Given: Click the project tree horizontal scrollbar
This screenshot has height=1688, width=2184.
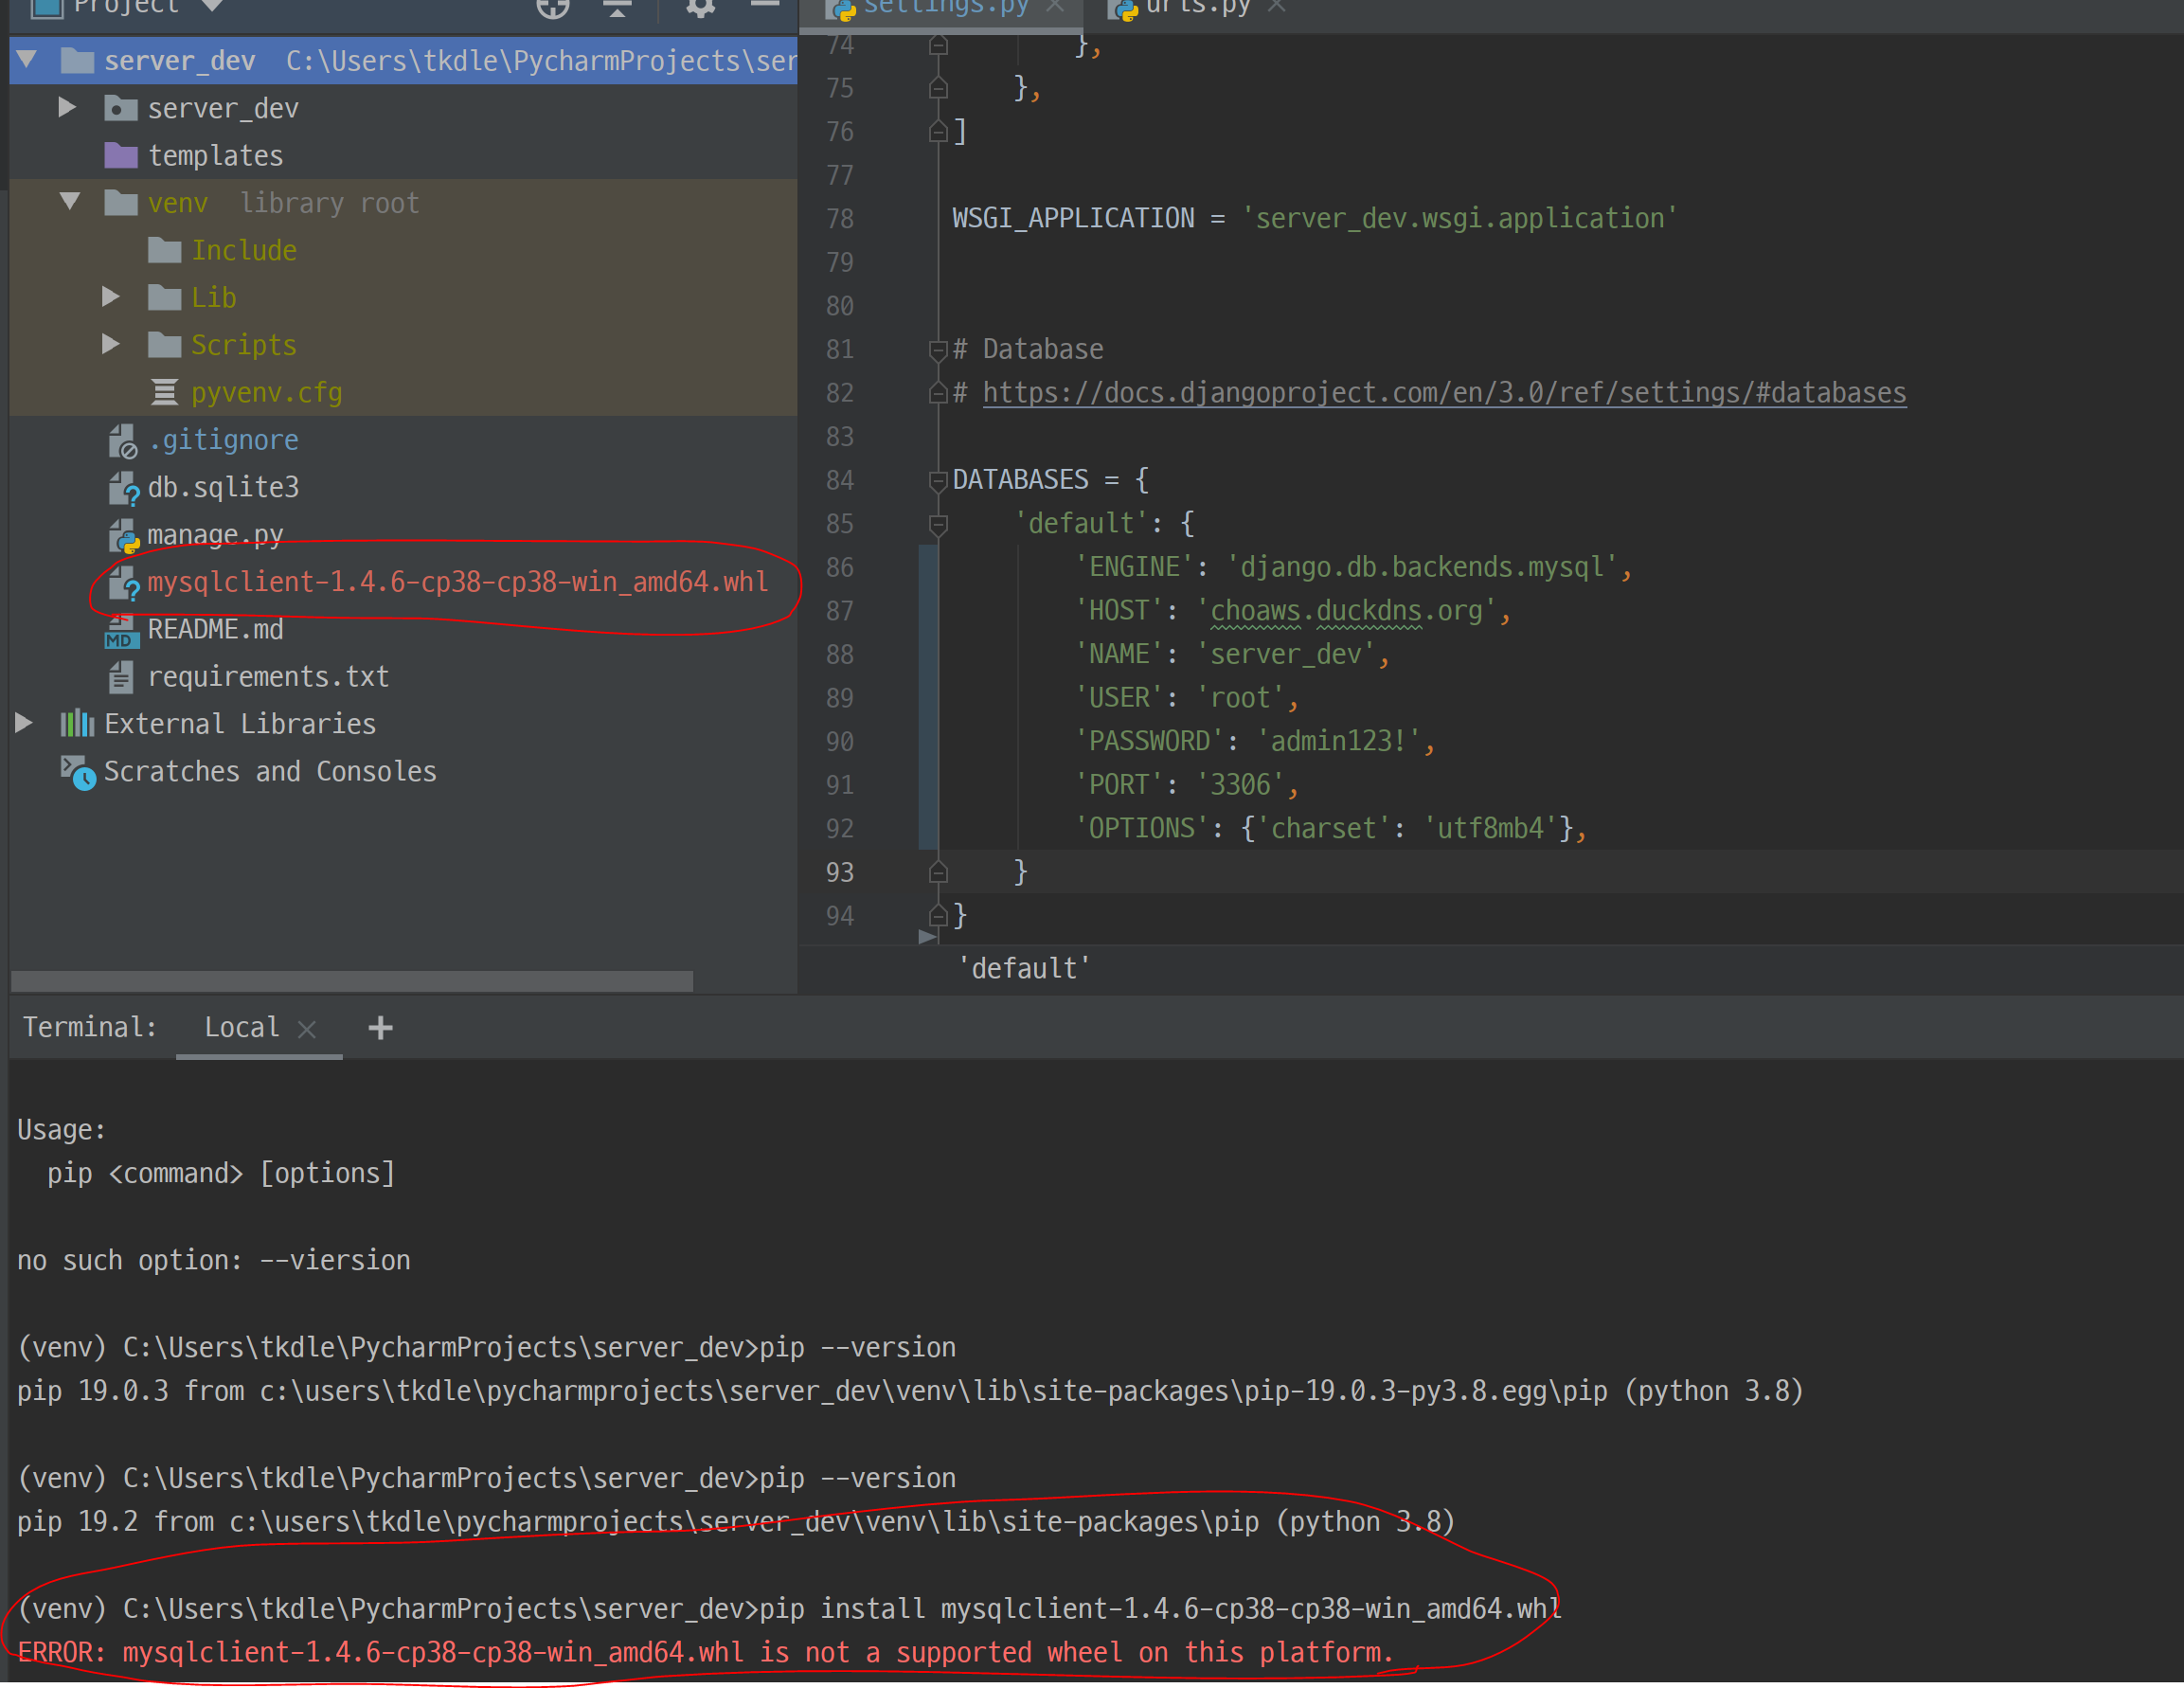Looking at the screenshot, I should tap(352, 981).
